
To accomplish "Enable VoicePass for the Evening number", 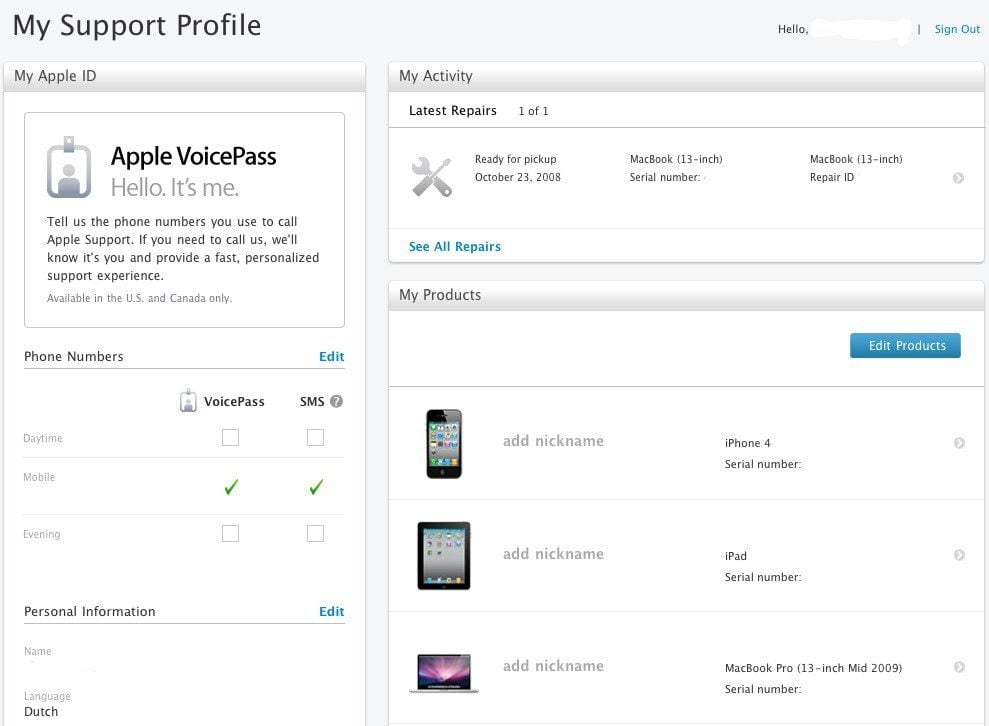I will [x=231, y=534].
